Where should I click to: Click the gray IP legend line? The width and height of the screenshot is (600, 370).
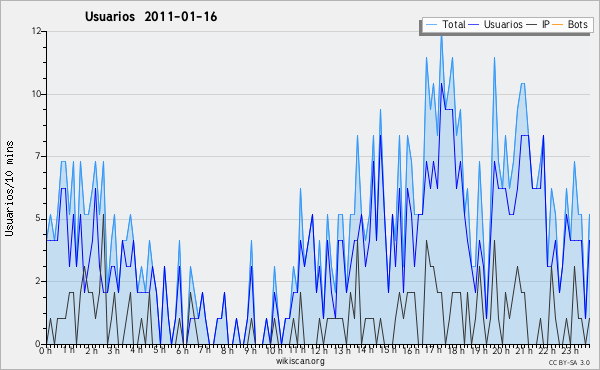pyautogui.click(x=532, y=25)
